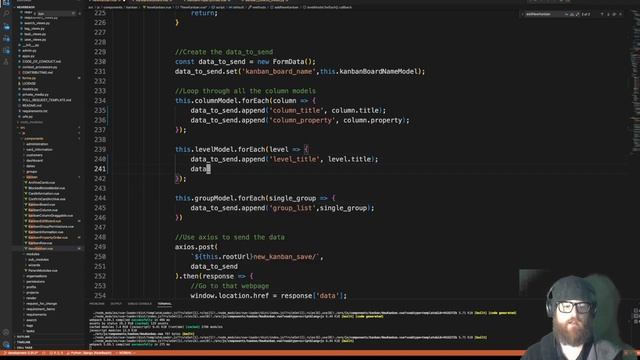Open PULL_REQUEST_TEMPLATE.md file
The image size is (640, 360).
tap(46, 100)
